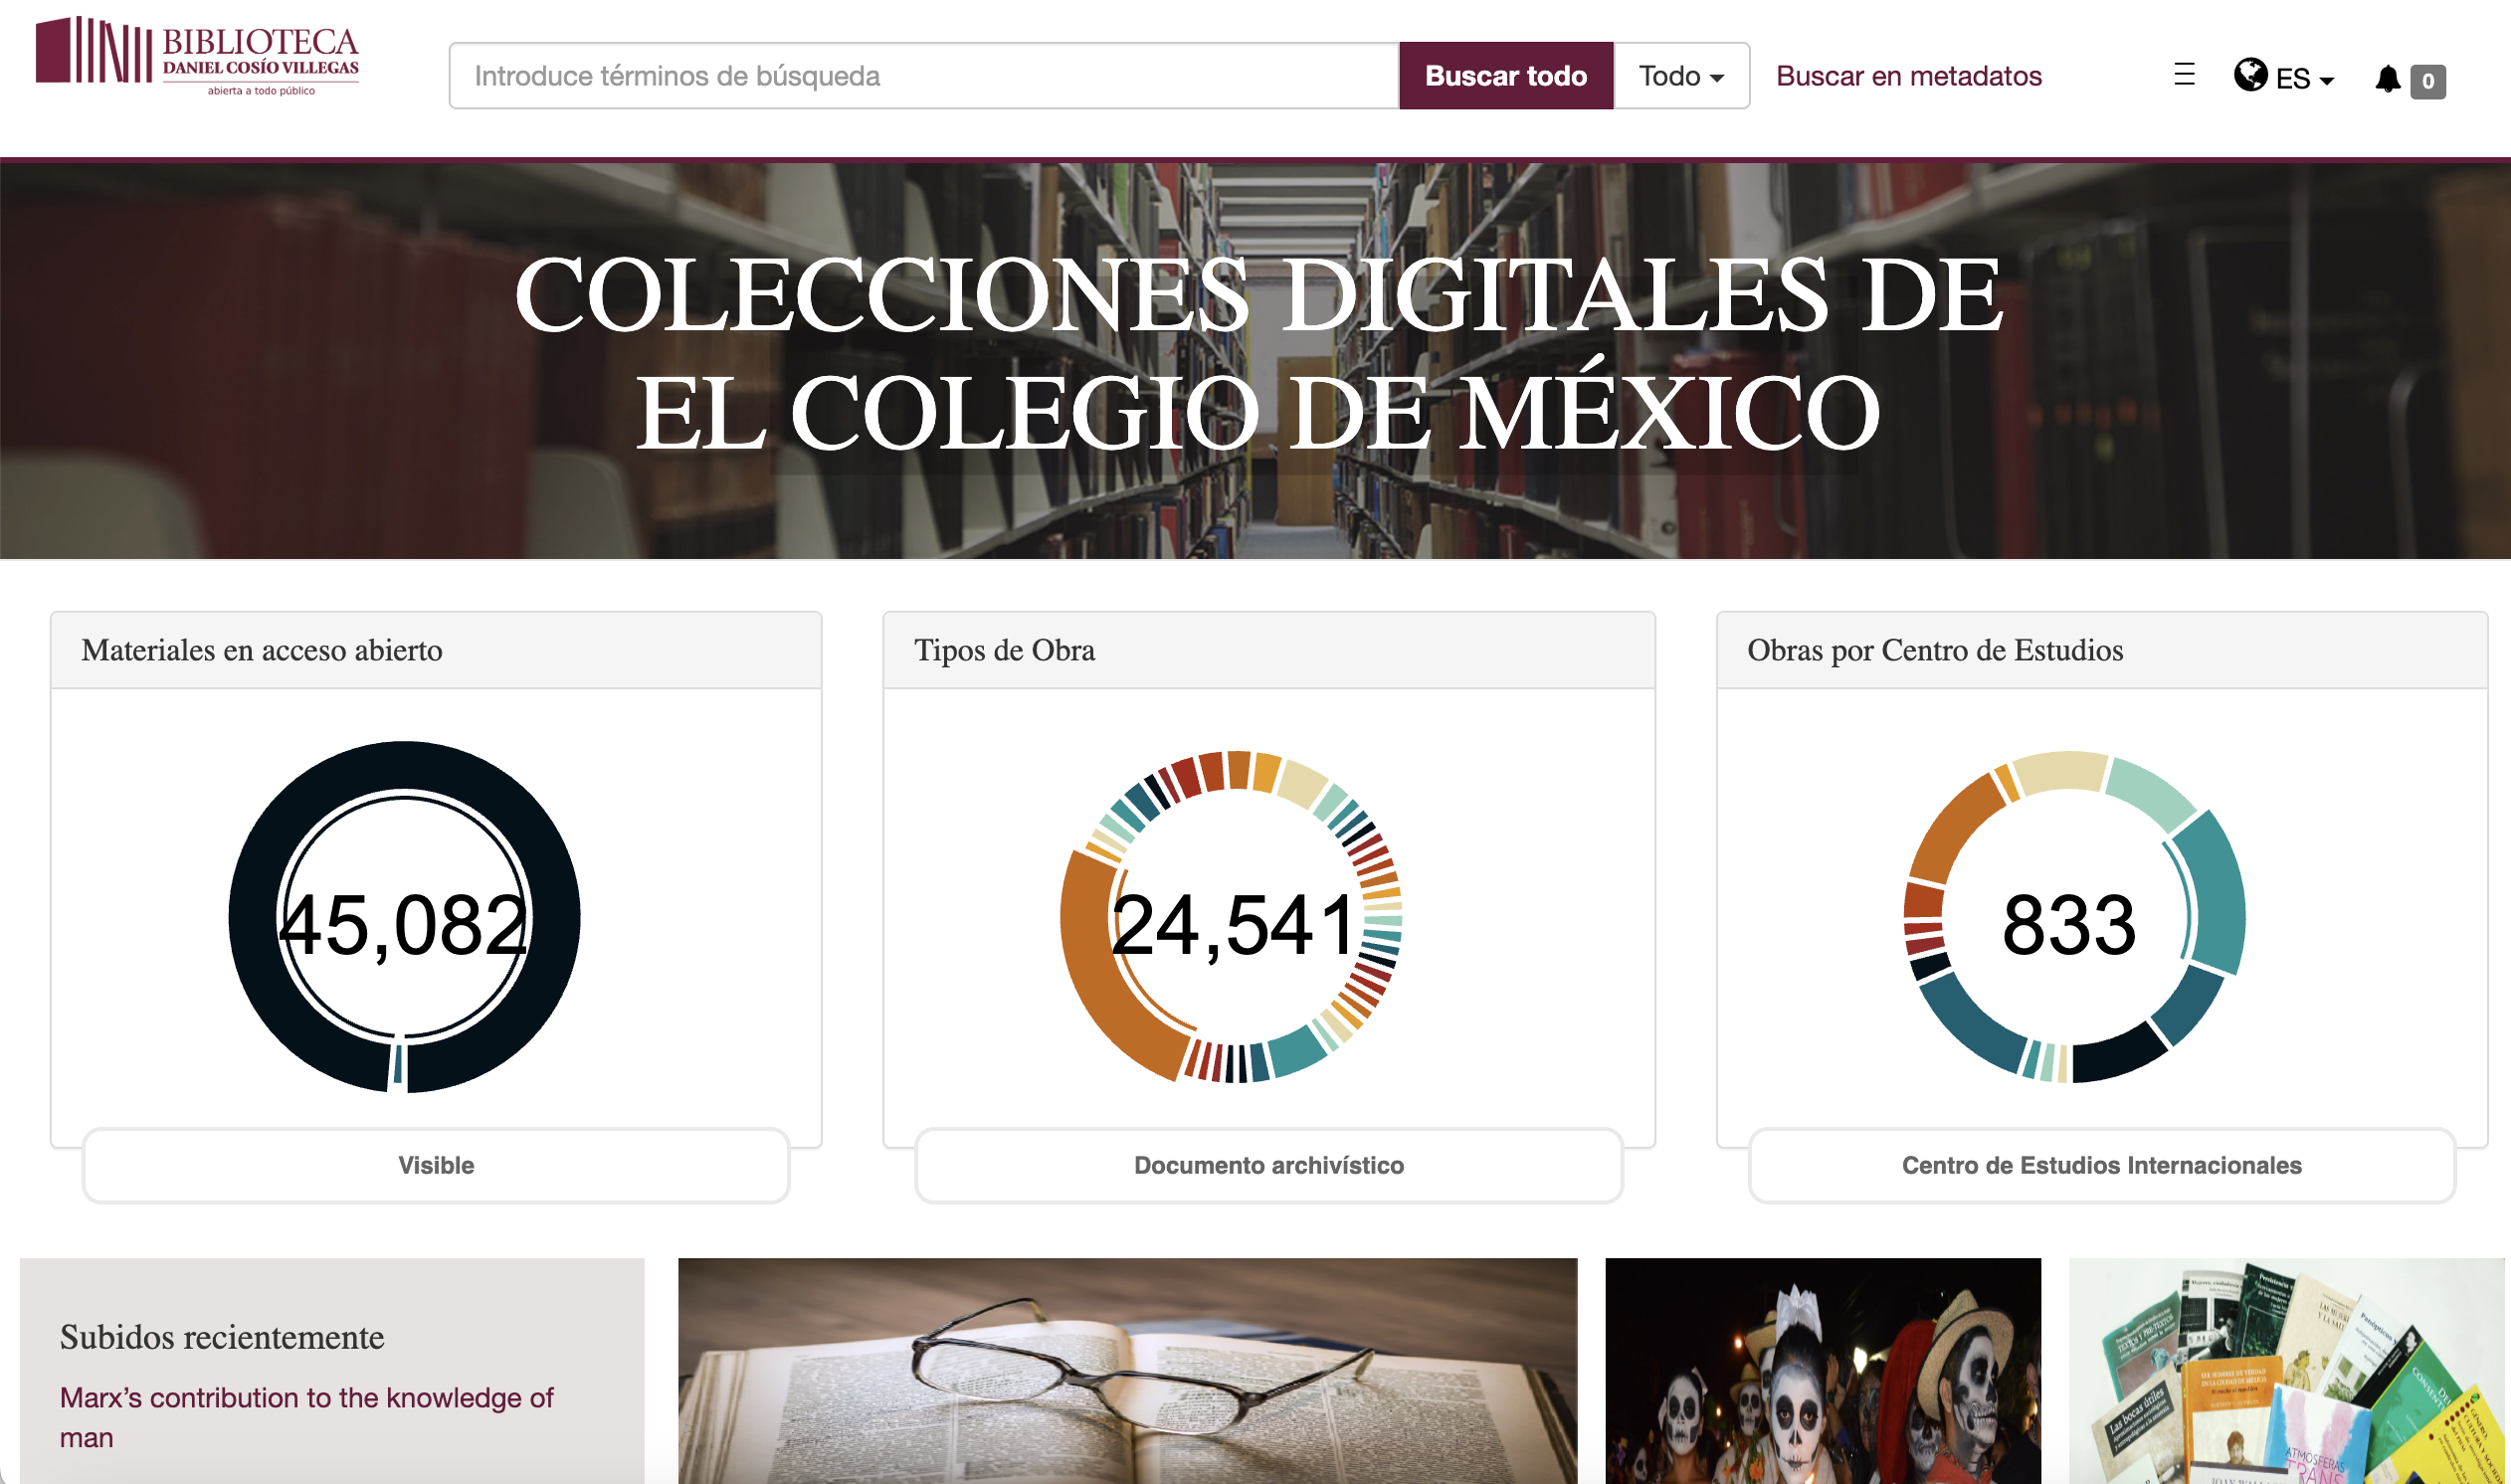Click the Buscar todo button

(x=1506, y=76)
